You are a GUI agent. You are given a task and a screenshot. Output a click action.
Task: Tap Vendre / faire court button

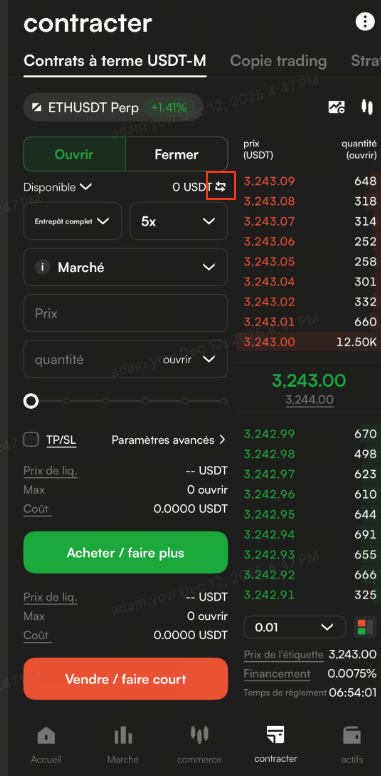click(x=126, y=679)
